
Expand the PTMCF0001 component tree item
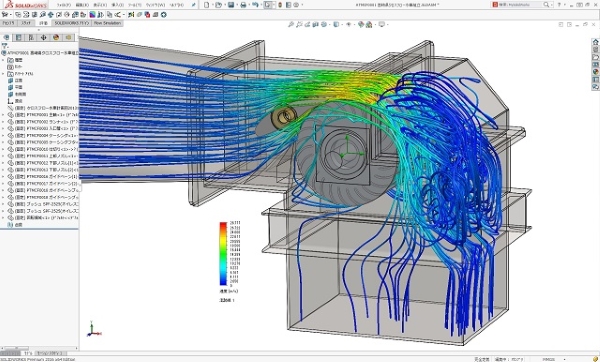(3, 114)
